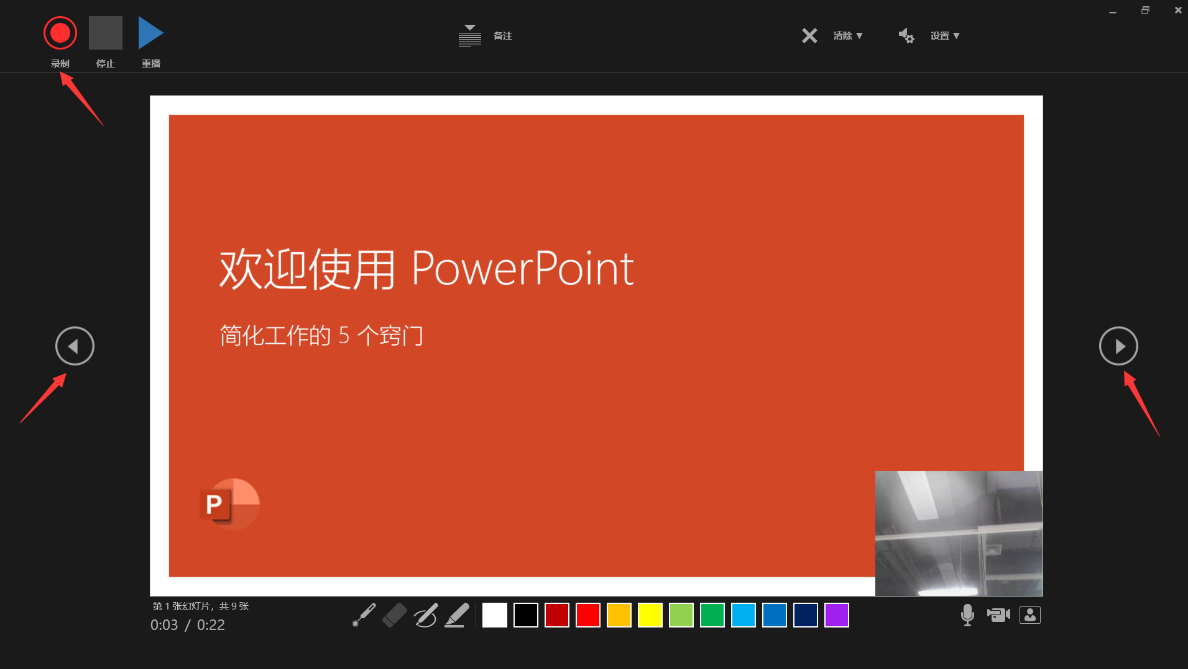The height and width of the screenshot is (669, 1188).
Task: Click the recording time 0:03 / 0:22
Action: (x=188, y=625)
